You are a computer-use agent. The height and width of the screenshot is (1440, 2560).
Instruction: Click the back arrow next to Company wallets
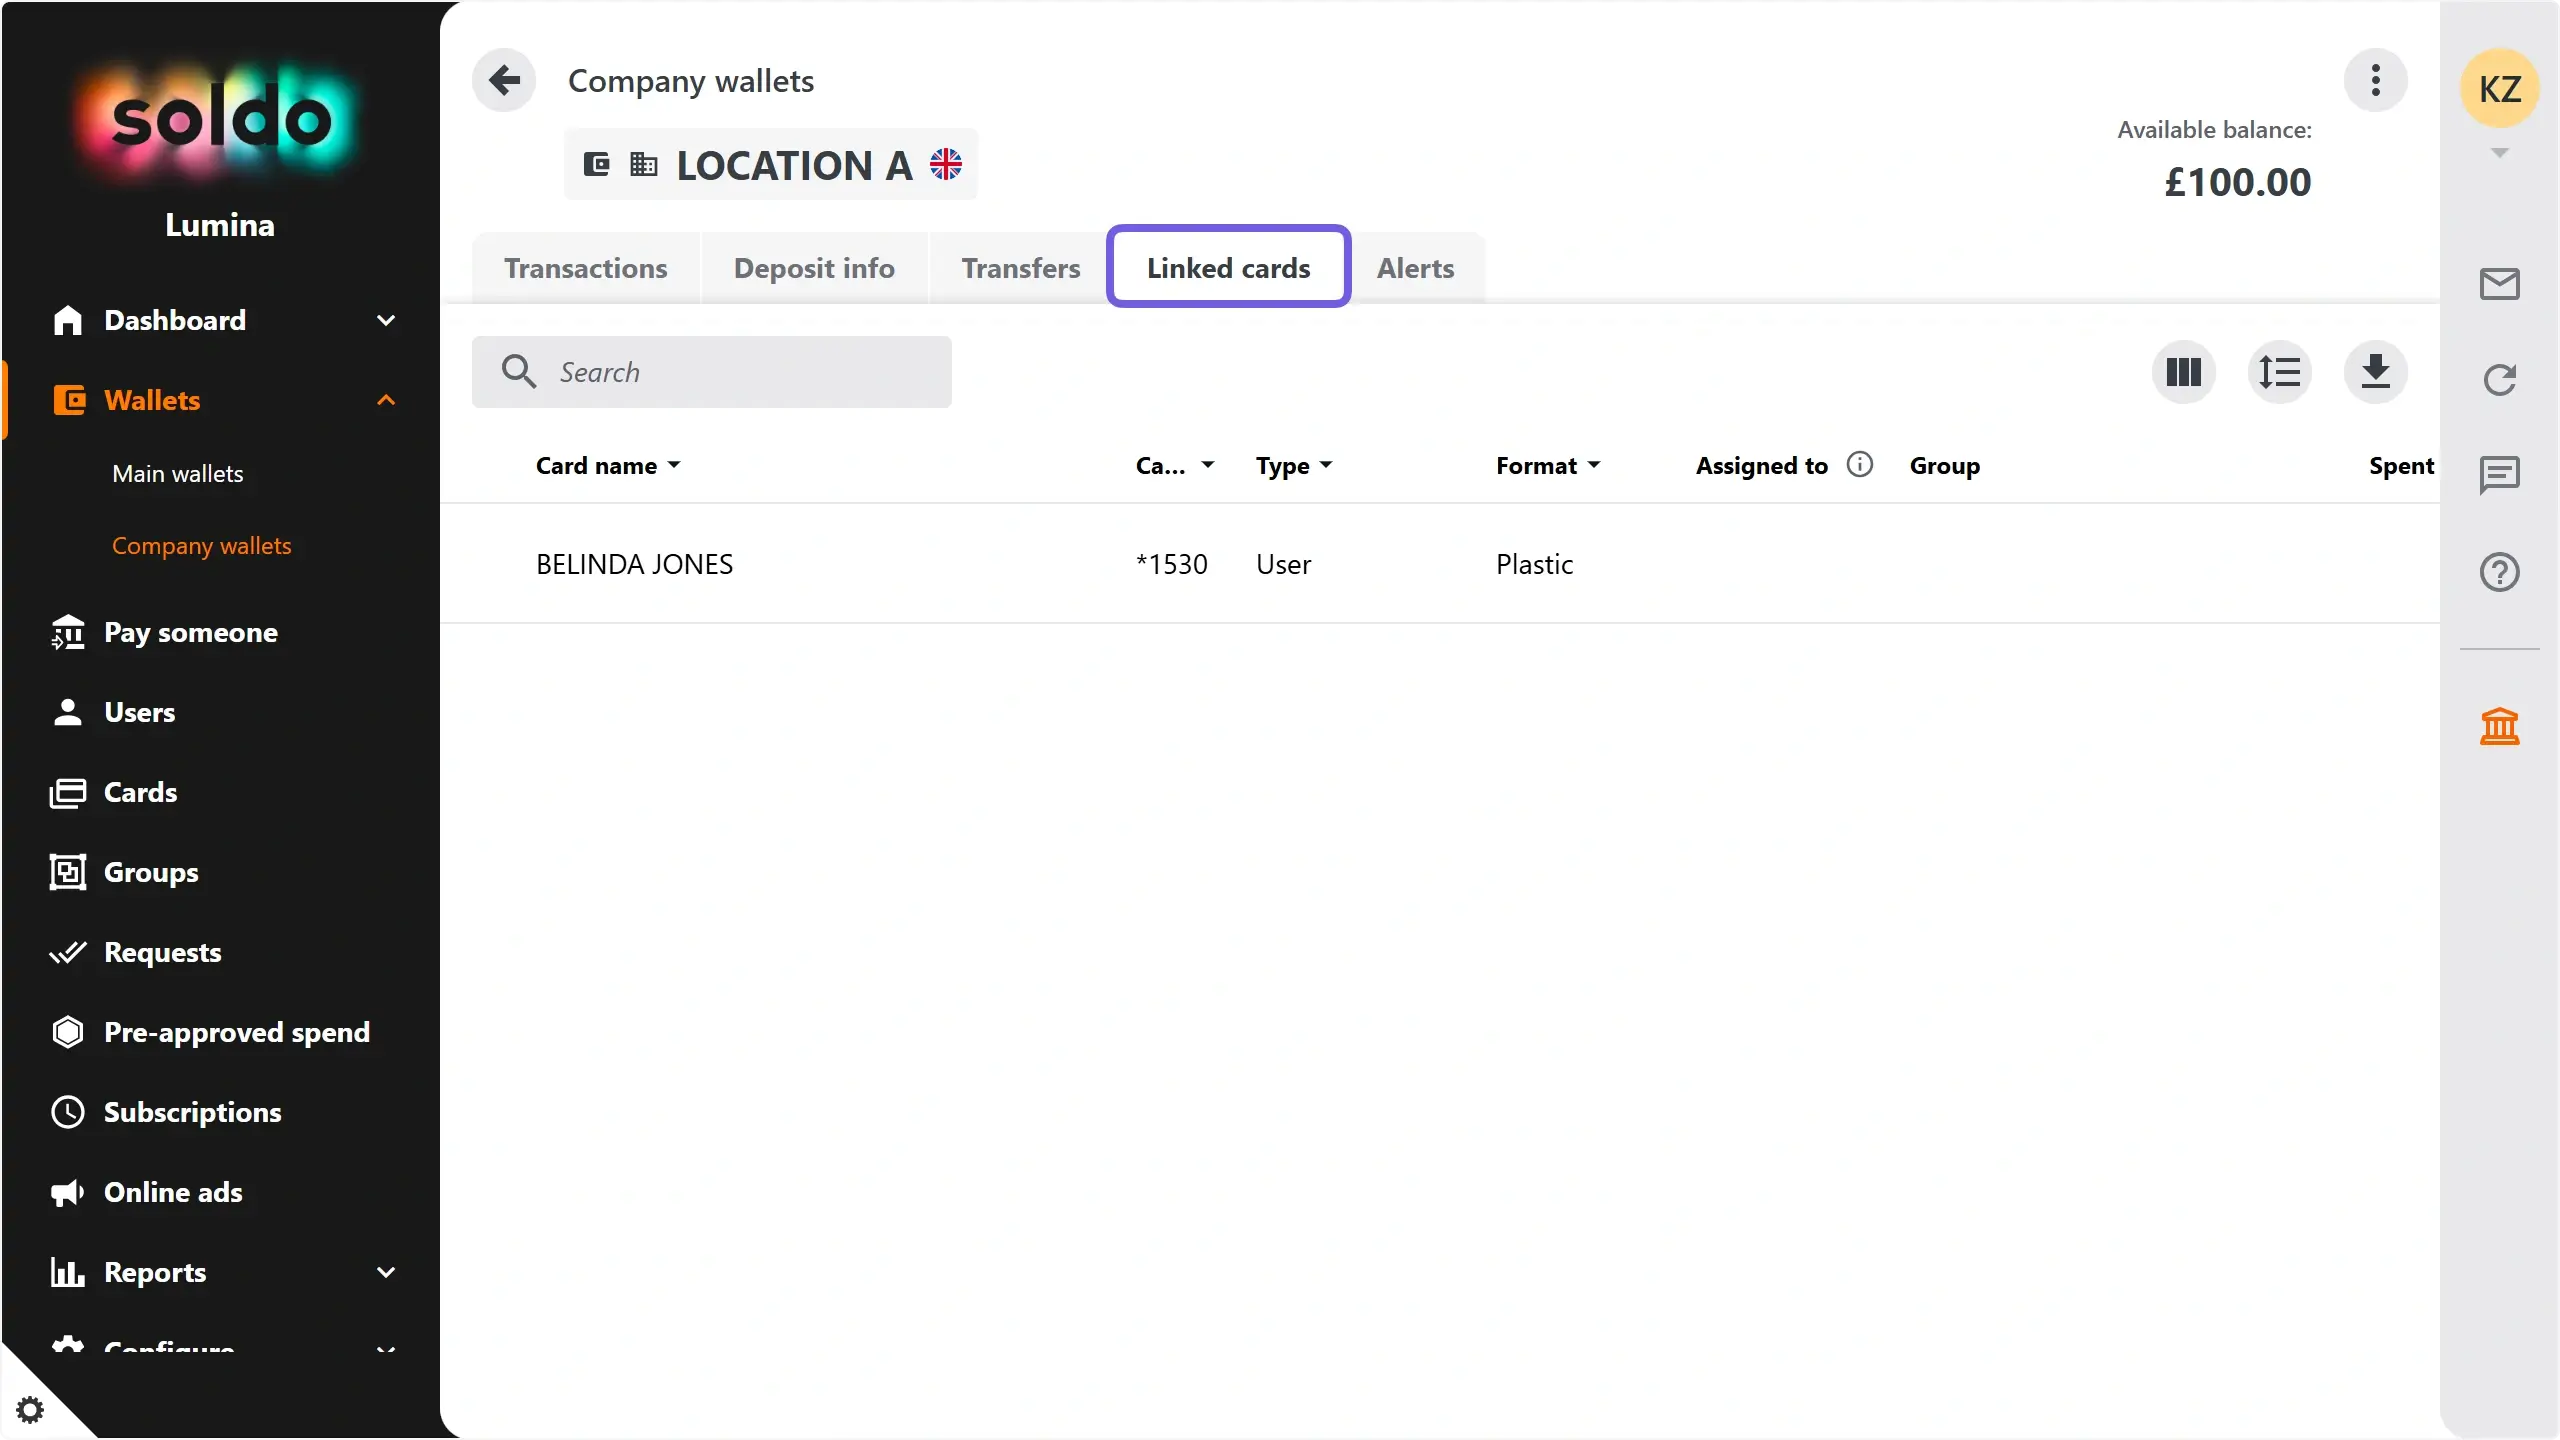tap(504, 80)
